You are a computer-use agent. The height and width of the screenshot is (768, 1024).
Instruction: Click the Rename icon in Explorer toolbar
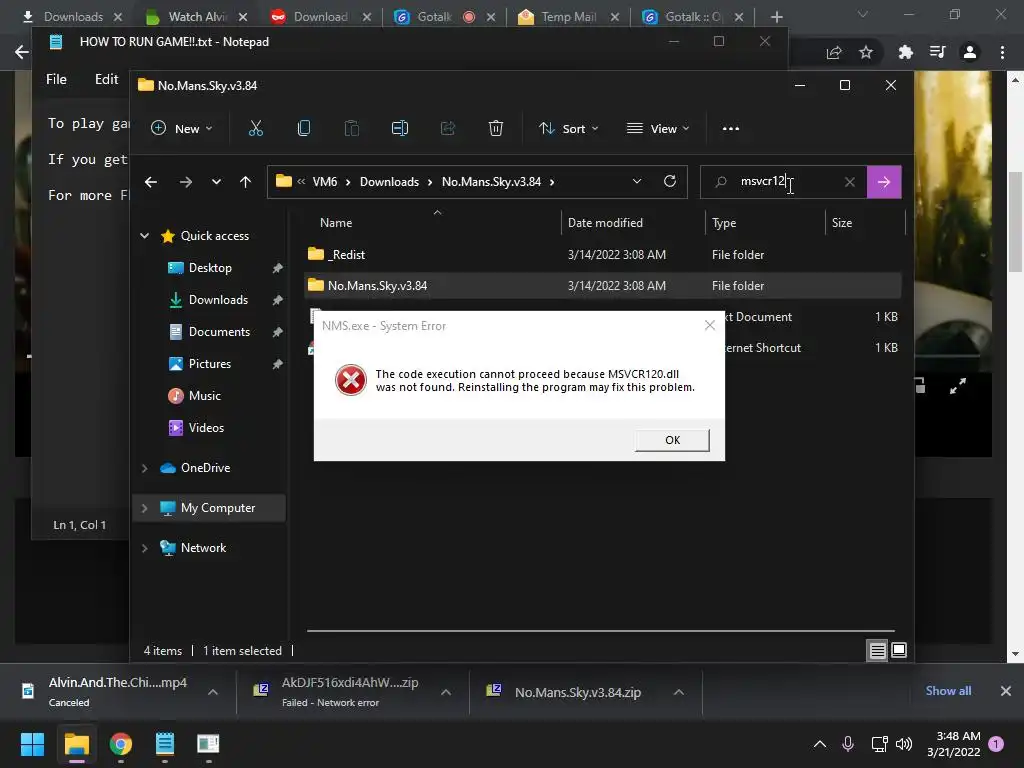400,129
